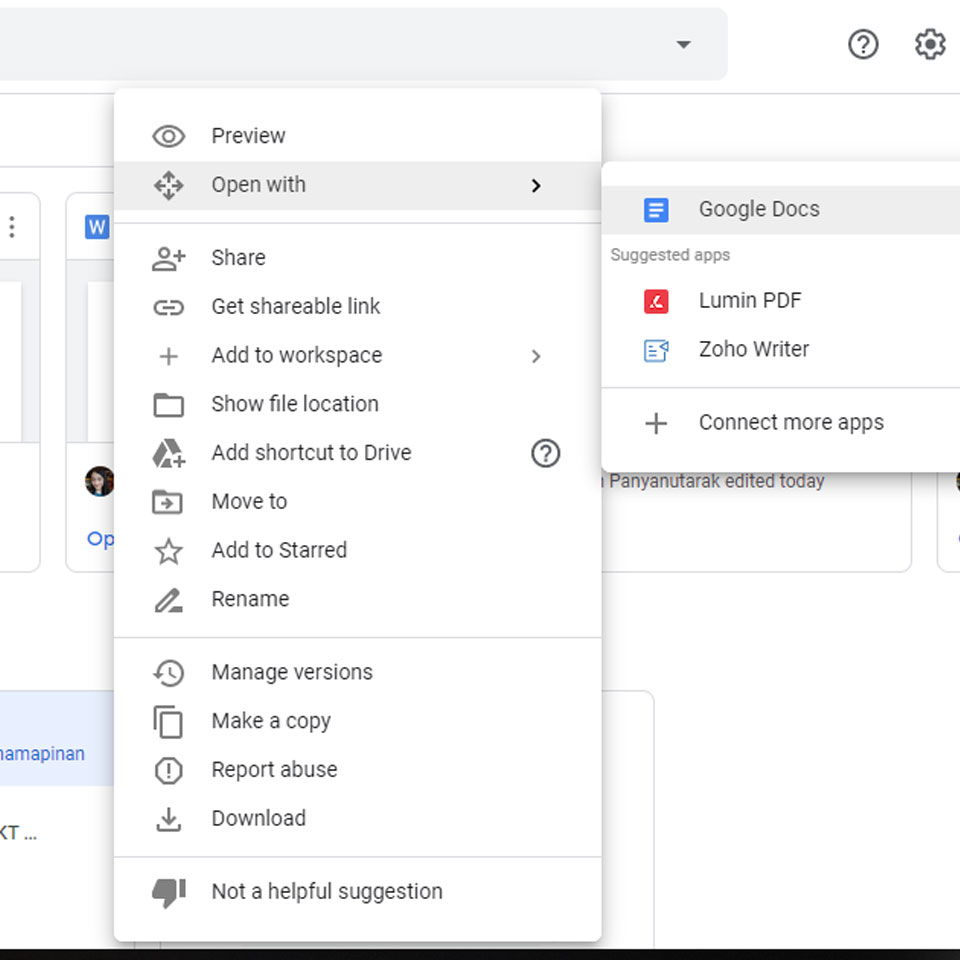Click the Add to Starred star icon
Viewport: 960px width, 960px height.
click(x=168, y=551)
